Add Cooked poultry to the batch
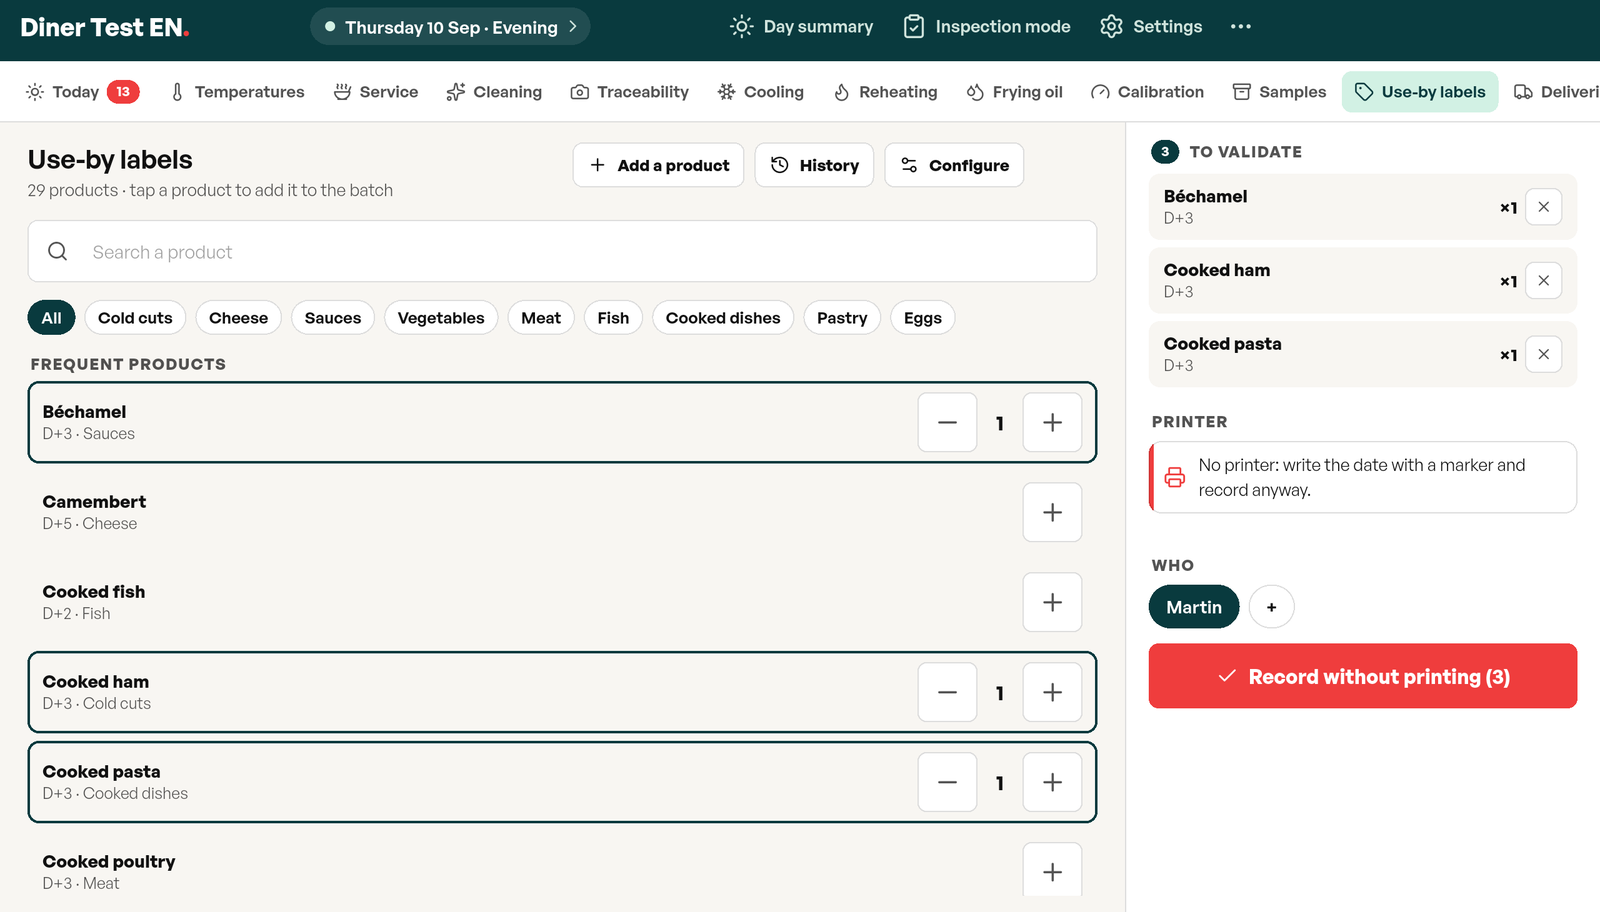 point(1052,870)
